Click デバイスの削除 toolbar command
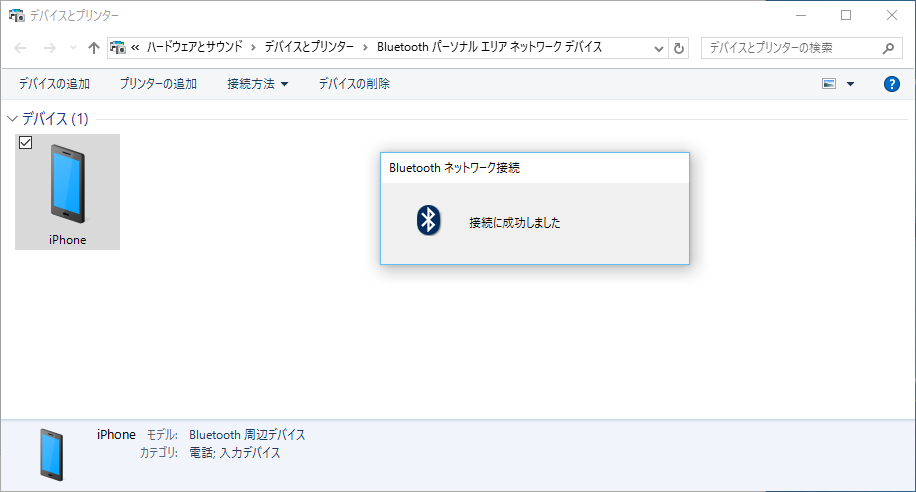Image resolution: width=916 pixels, height=492 pixels. pyautogui.click(x=354, y=84)
